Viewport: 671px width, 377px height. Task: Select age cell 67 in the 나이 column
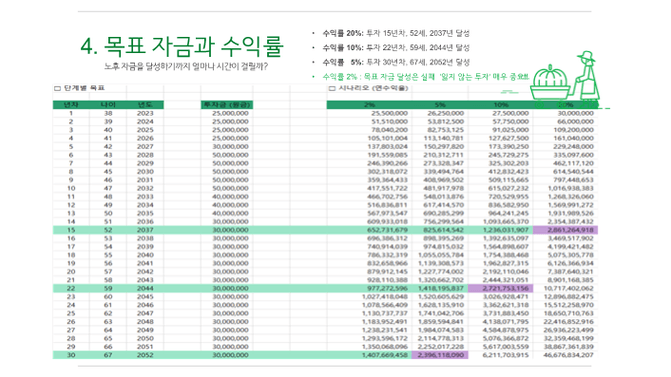(x=108, y=355)
